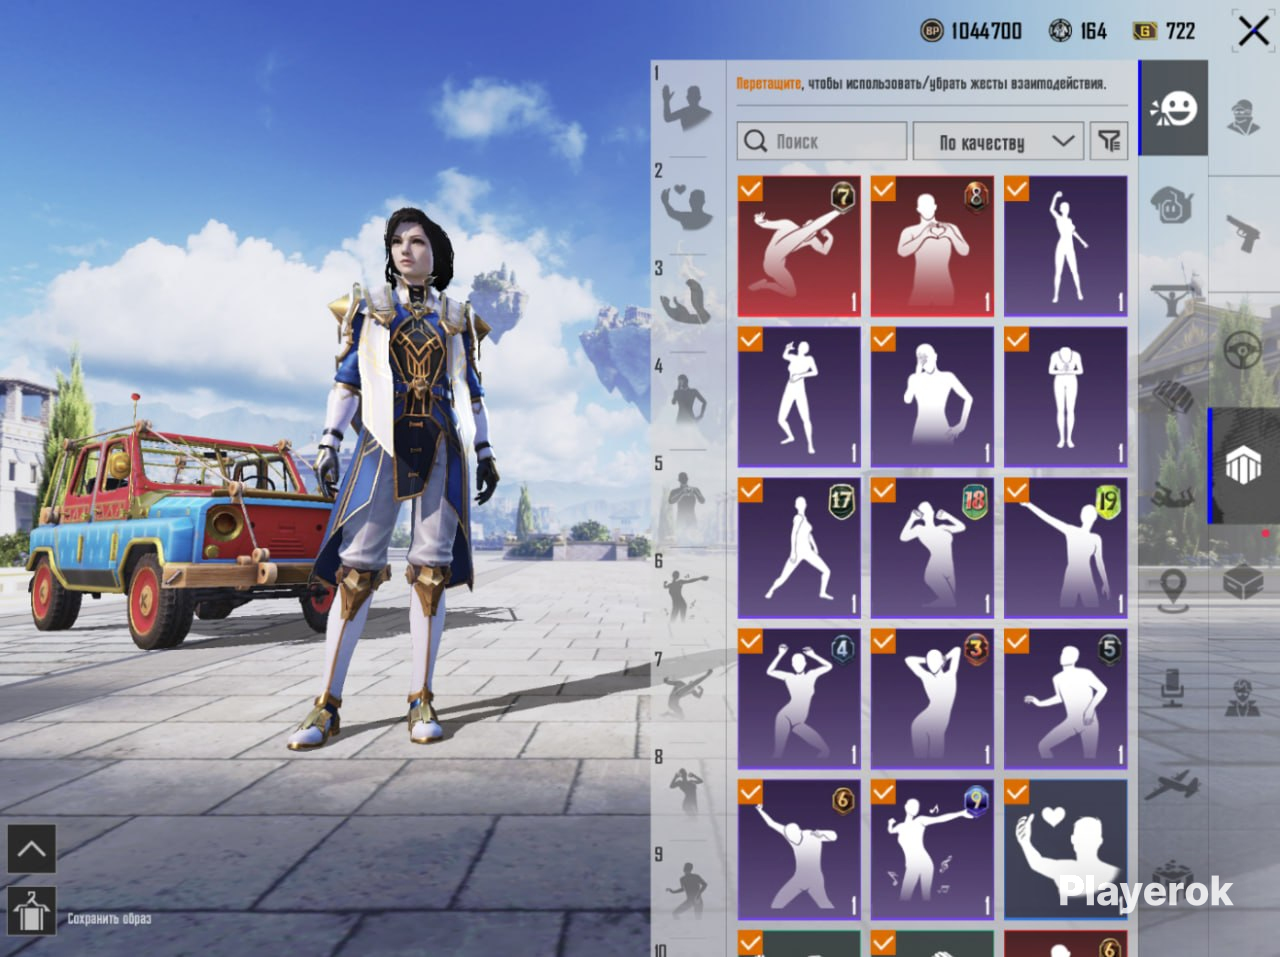The height and width of the screenshot is (957, 1280).
Task: Open the airplane finish category
Action: tap(1173, 786)
